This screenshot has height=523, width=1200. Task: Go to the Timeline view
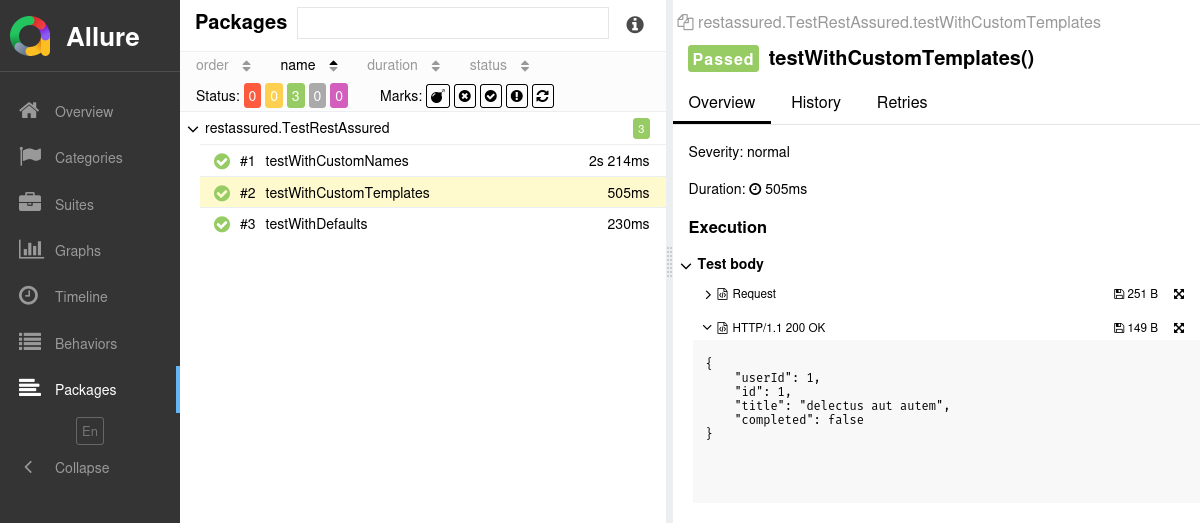pyautogui.click(x=81, y=297)
